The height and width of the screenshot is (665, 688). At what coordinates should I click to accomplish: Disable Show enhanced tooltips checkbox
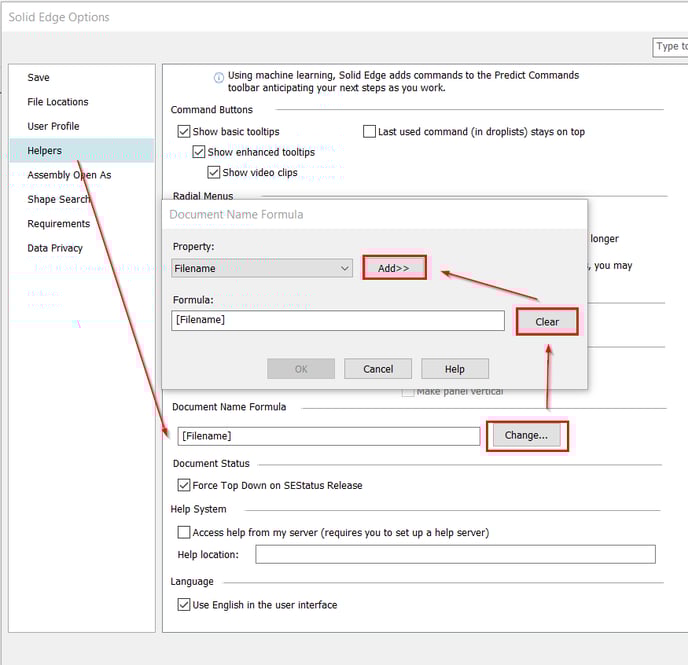pyautogui.click(x=199, y=152)
